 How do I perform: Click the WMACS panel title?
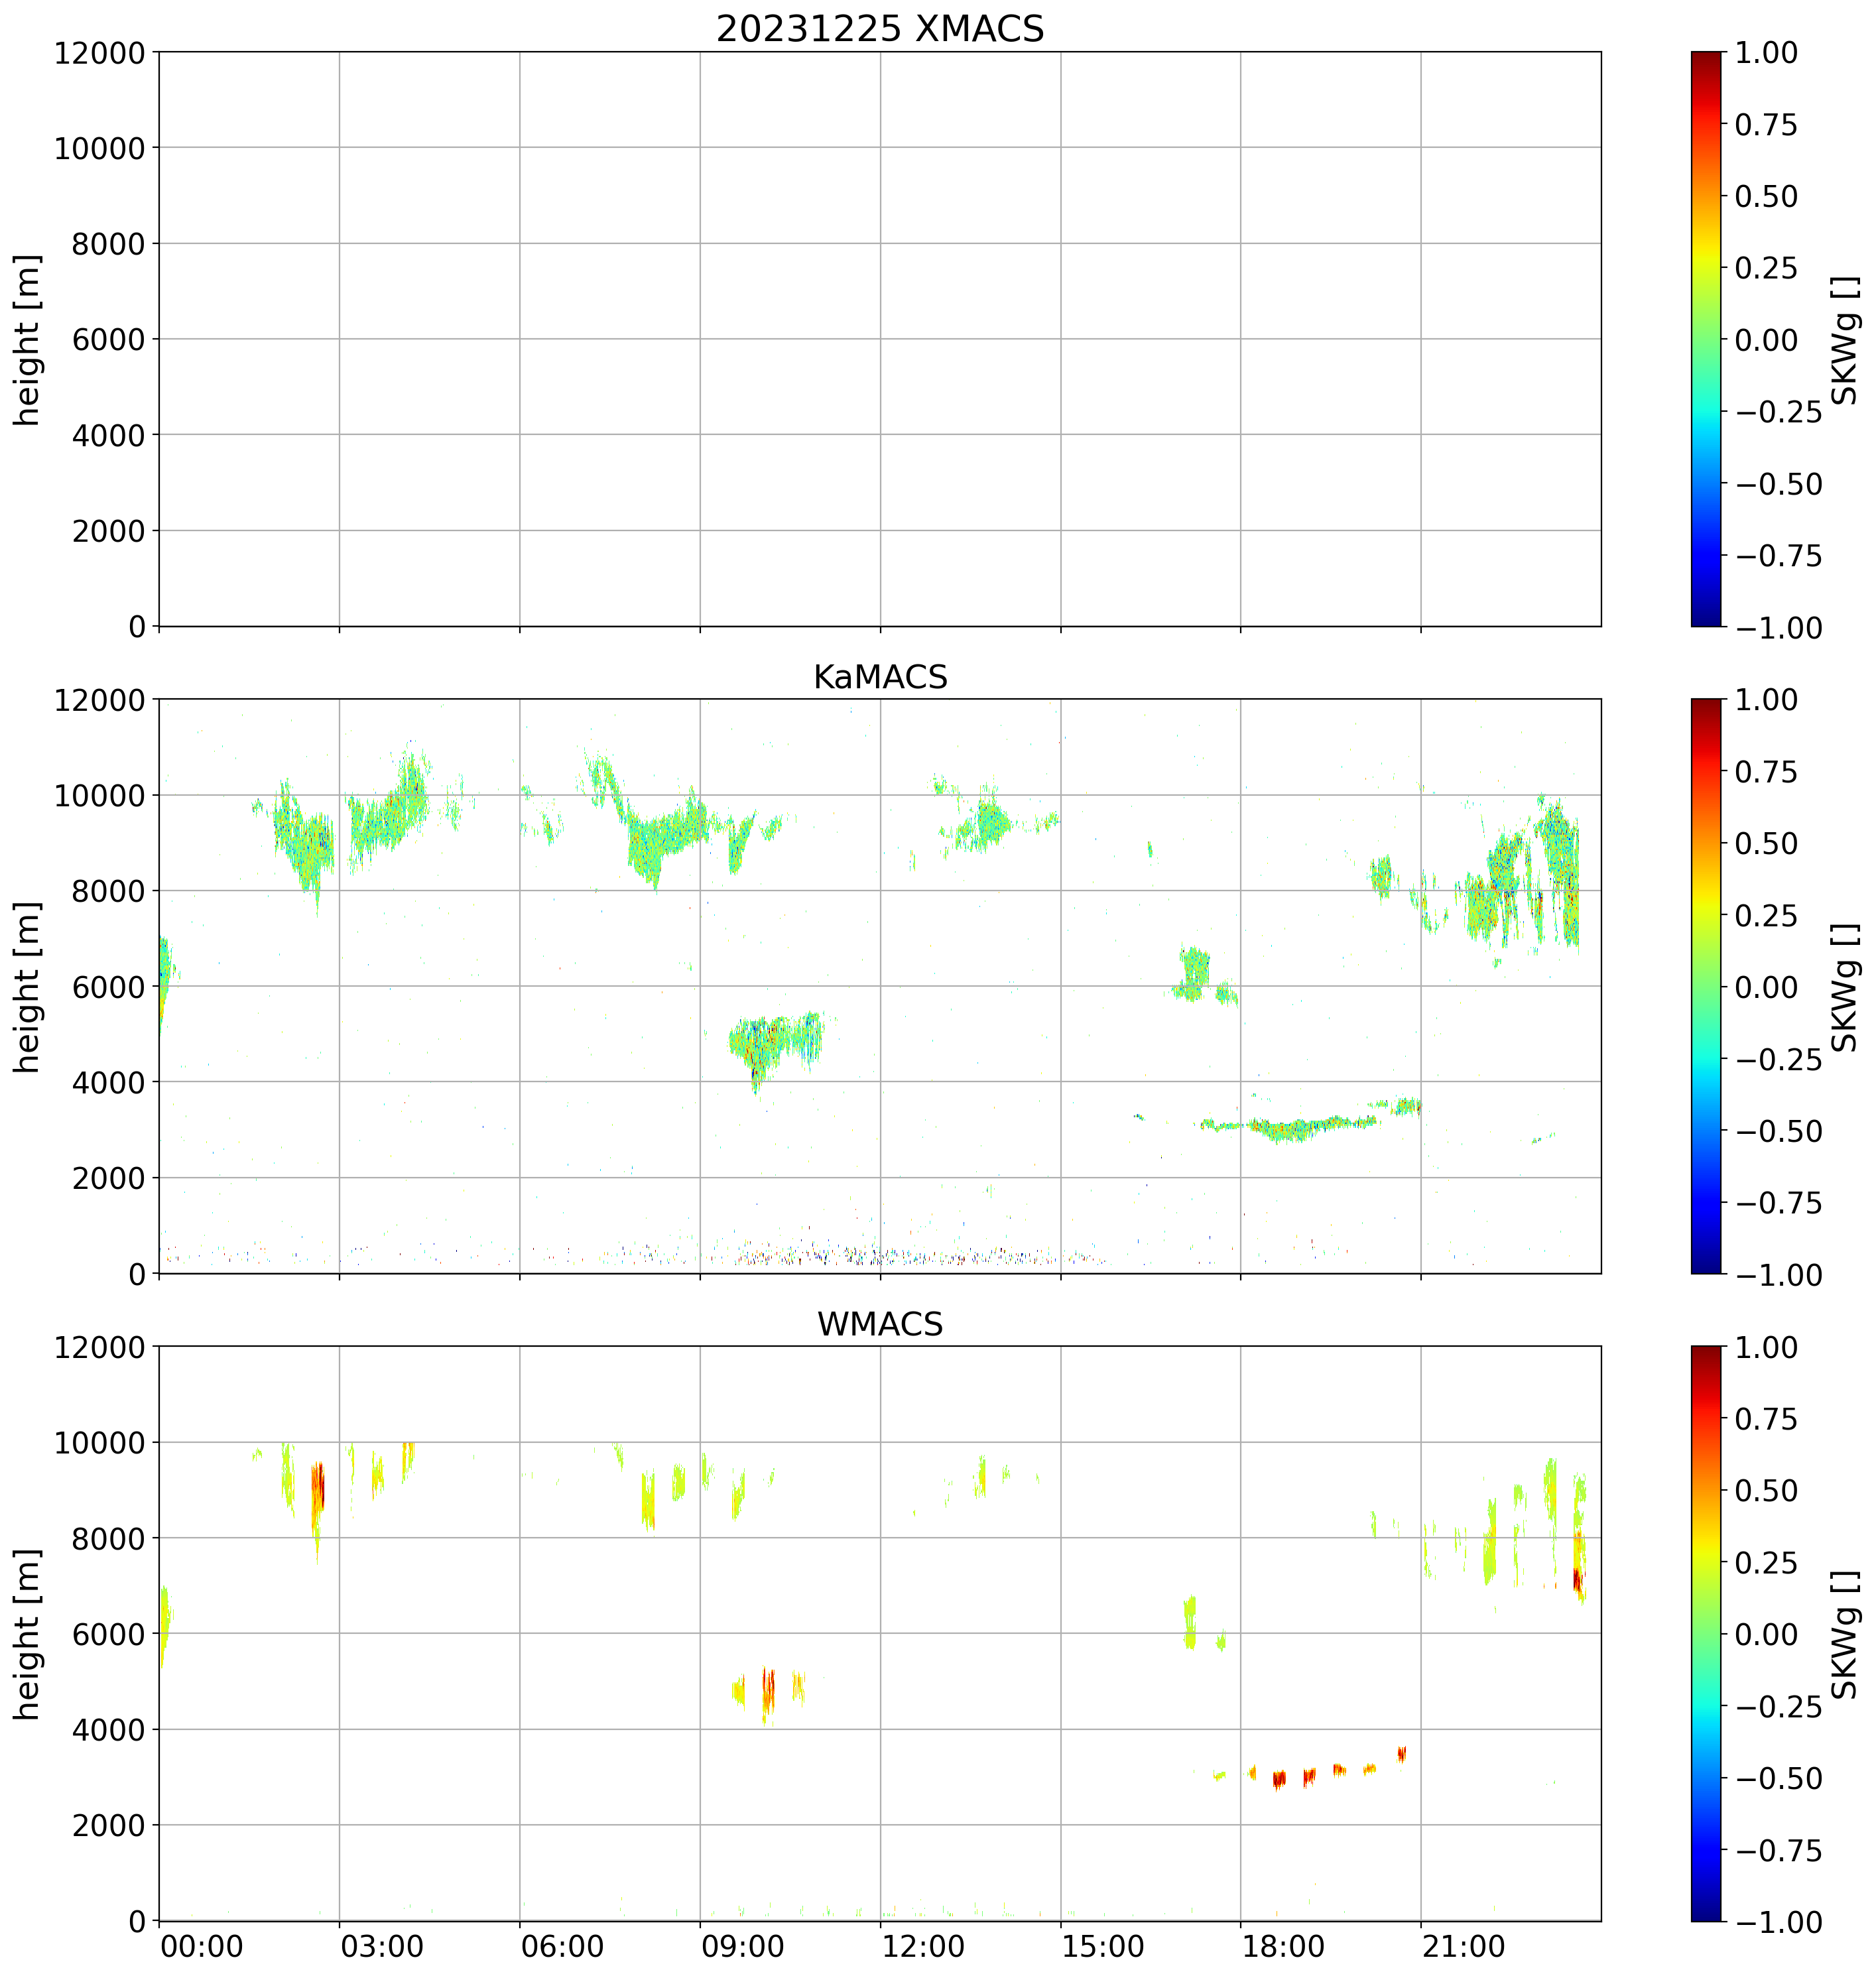click(x=880, y=1324)
